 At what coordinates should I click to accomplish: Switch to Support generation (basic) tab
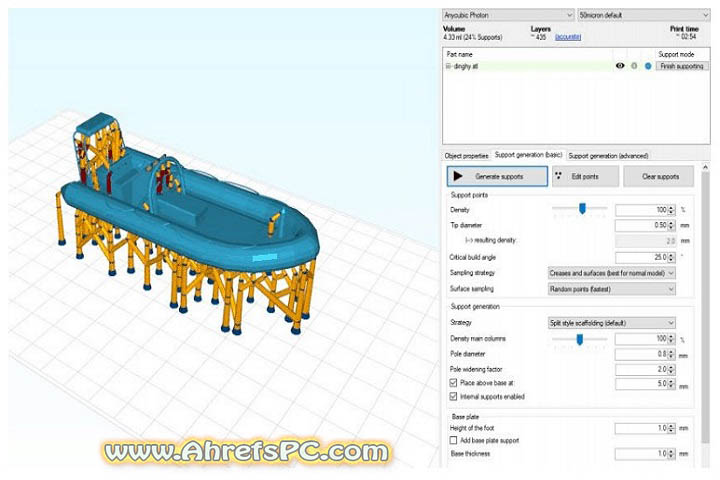[528, 155]
